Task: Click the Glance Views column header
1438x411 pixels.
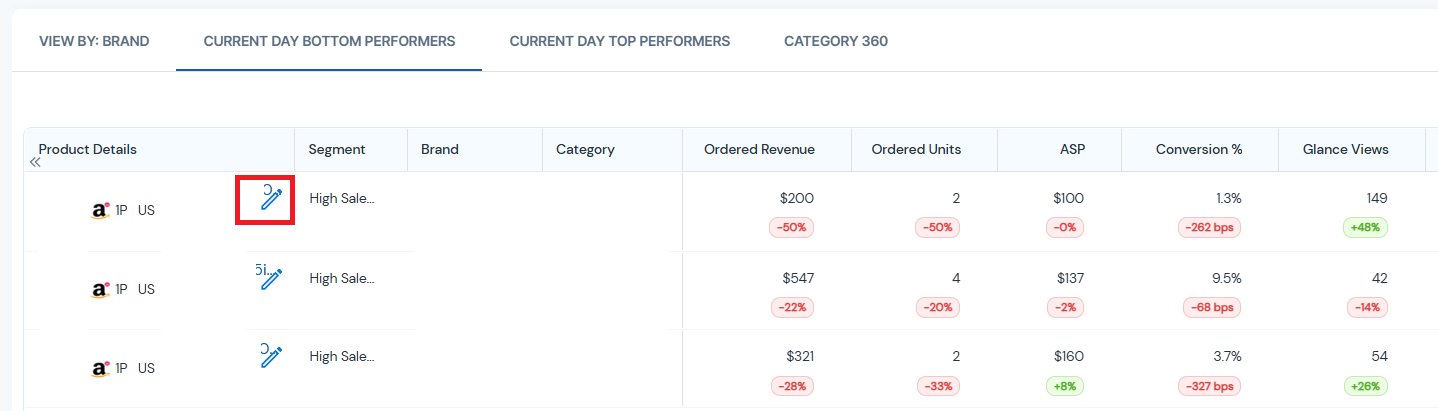Action: point(1345,149)
